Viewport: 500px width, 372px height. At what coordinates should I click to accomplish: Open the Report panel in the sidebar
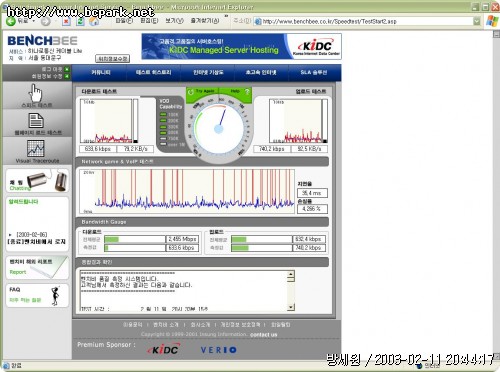37,267
